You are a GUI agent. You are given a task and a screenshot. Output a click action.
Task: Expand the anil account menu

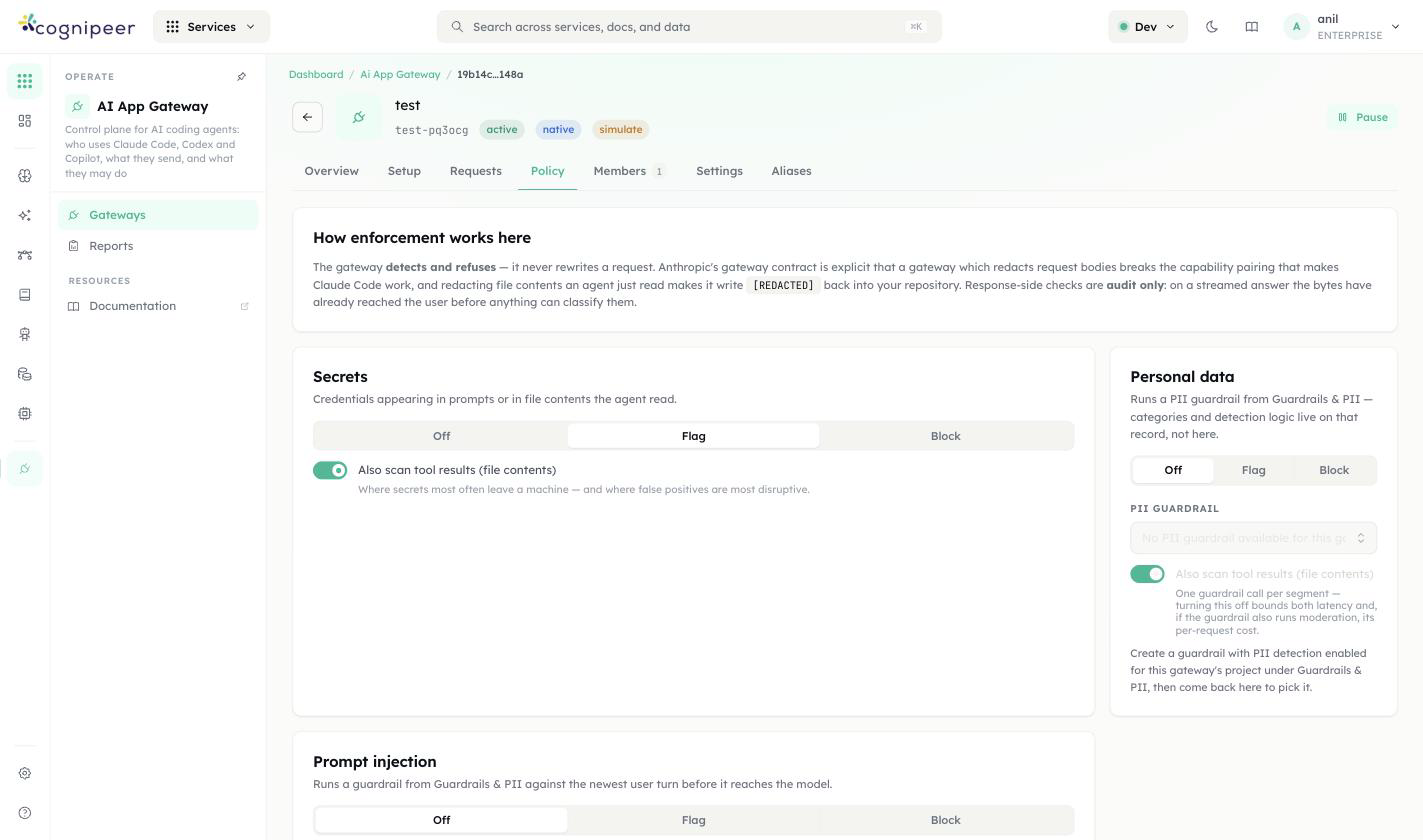pyautogui.click(x=1342, y=27)
